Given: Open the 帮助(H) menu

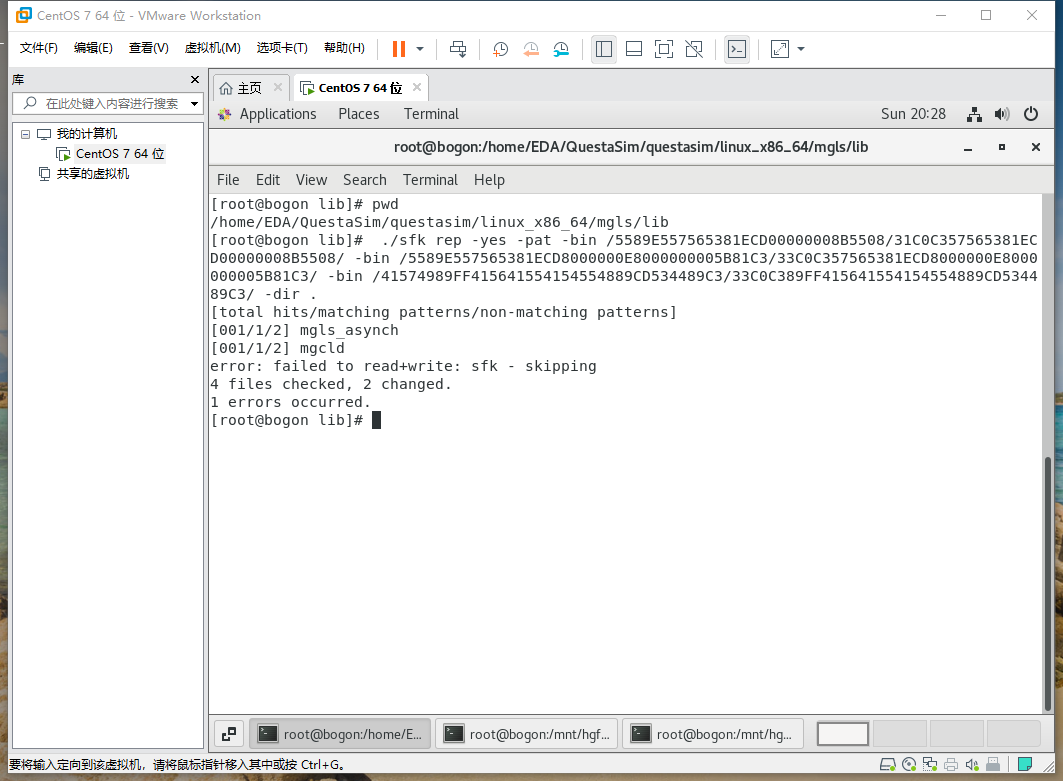Looking at the screenshot, I should click(344, 48).
